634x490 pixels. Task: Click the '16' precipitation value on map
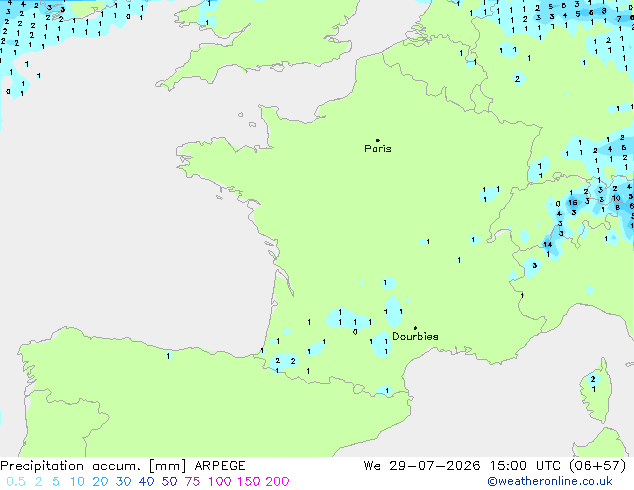pos(573,203)
